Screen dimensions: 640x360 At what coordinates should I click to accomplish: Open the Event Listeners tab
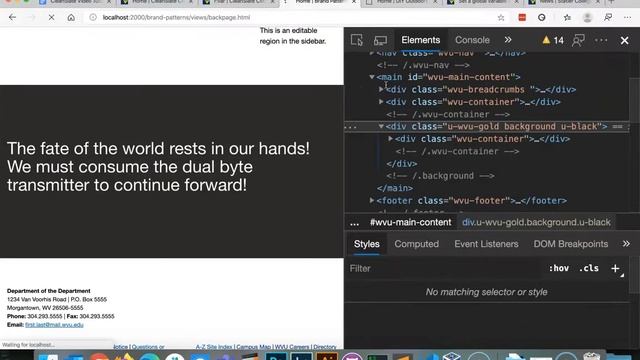point(486,244)
